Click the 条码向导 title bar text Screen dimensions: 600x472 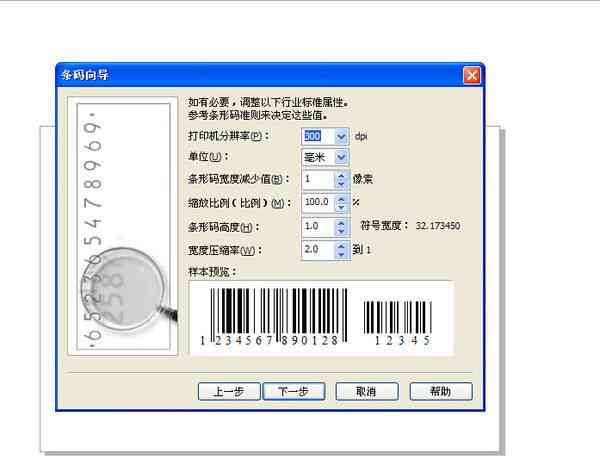coord(85,75)
